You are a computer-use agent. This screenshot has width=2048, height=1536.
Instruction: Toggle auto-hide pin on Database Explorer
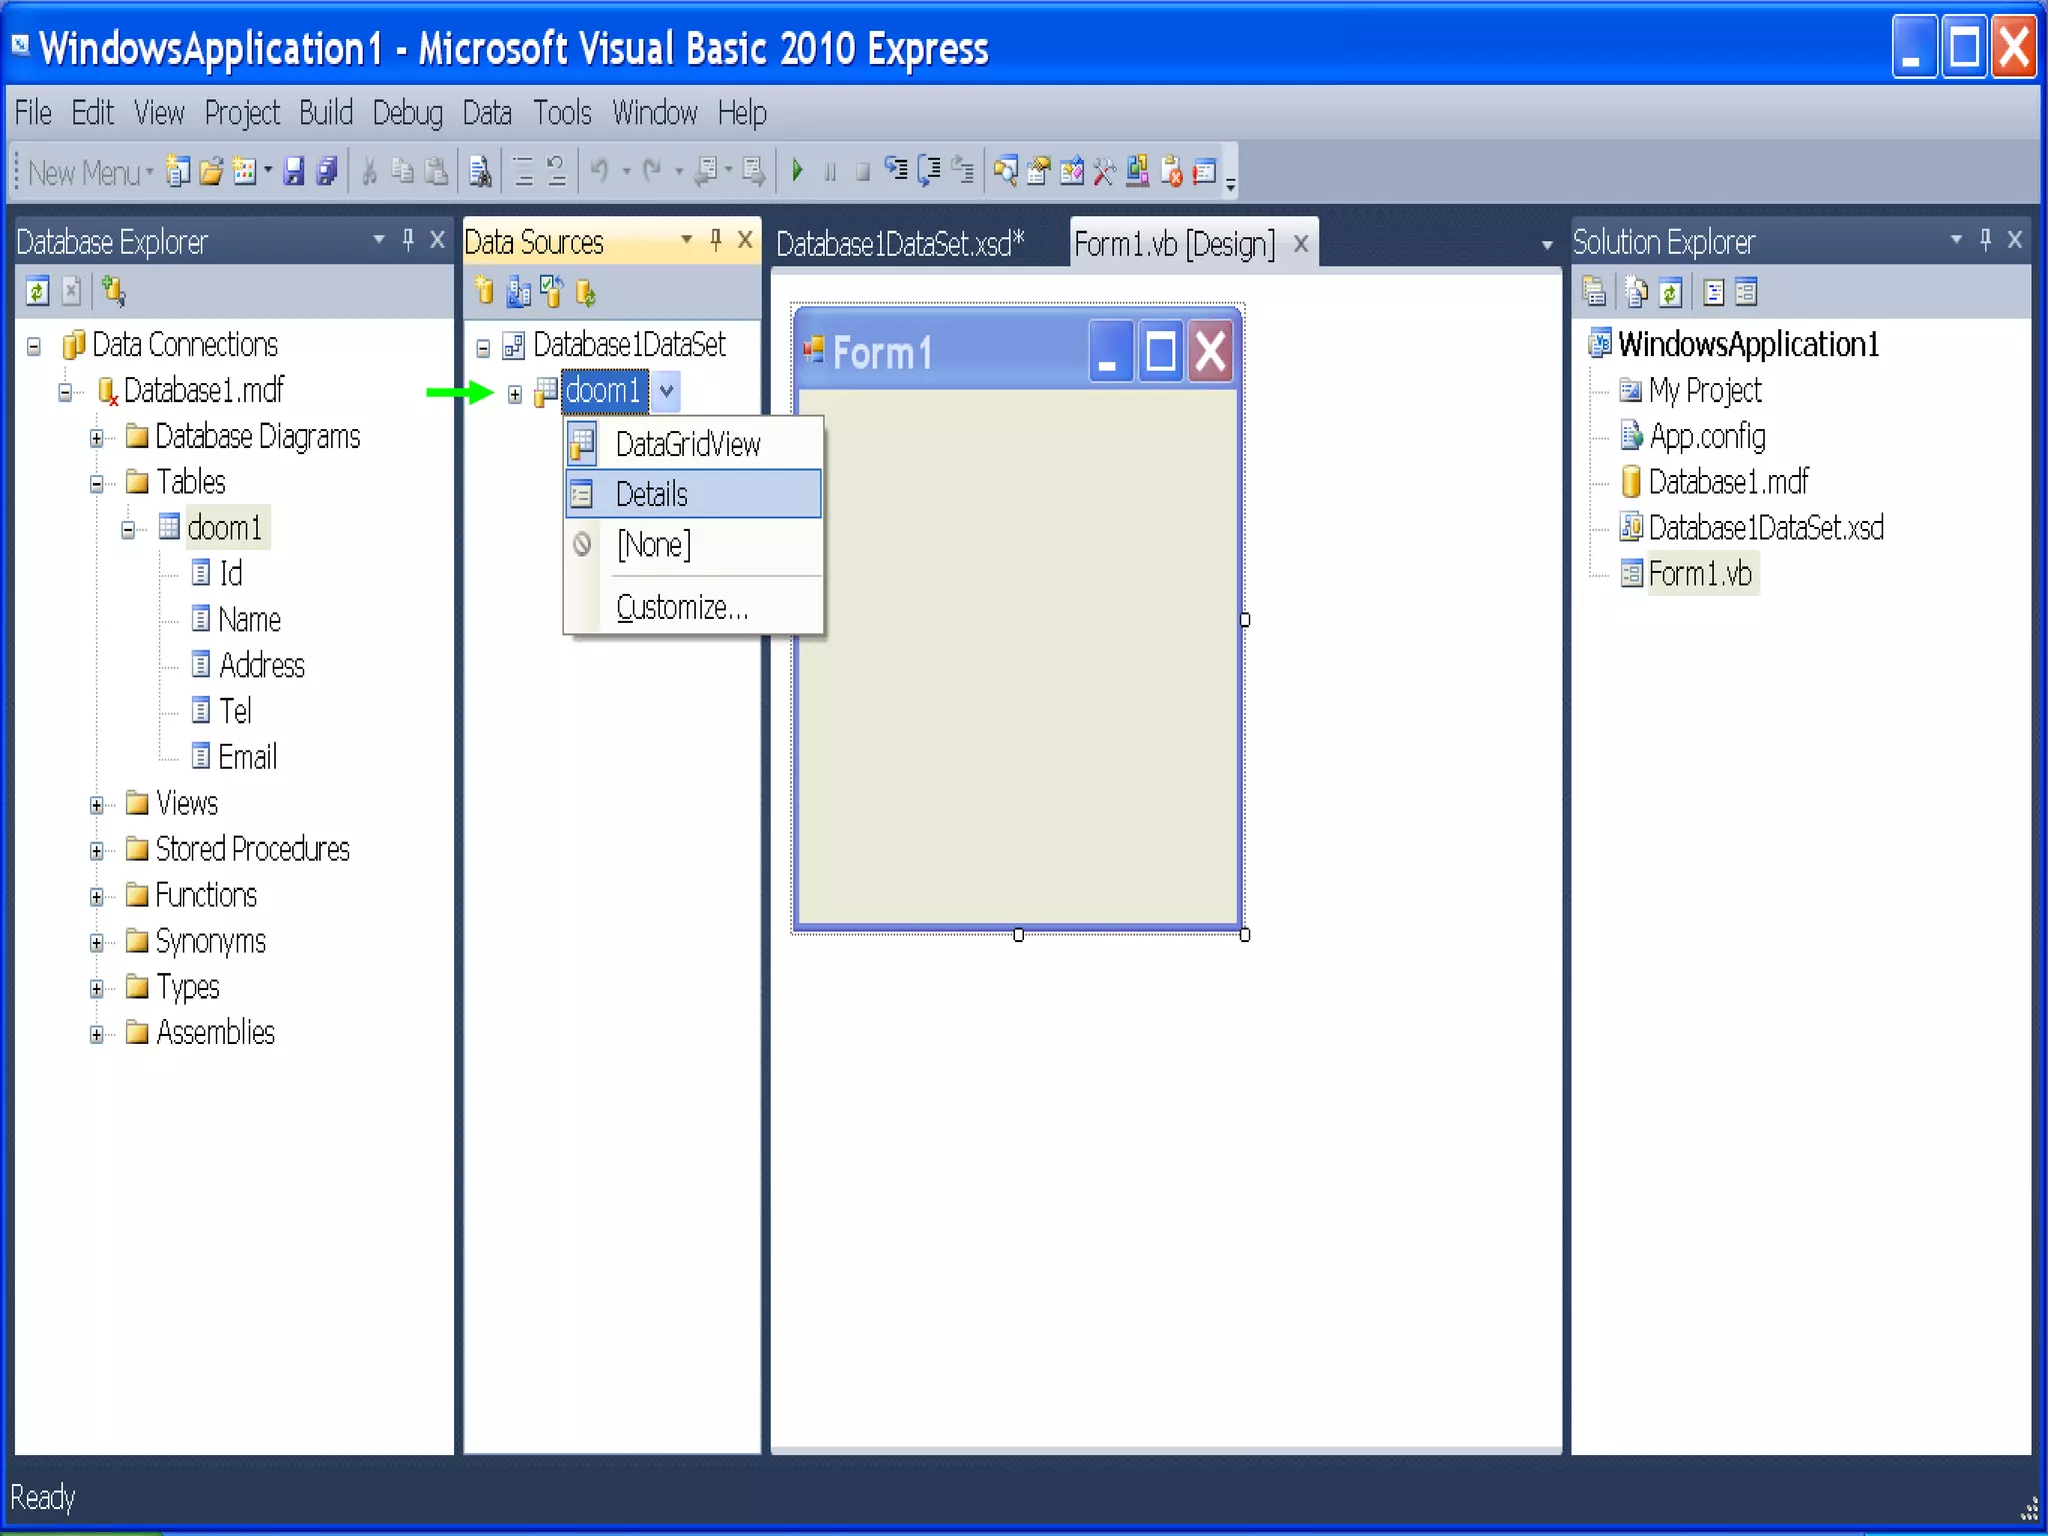point(408,240)
